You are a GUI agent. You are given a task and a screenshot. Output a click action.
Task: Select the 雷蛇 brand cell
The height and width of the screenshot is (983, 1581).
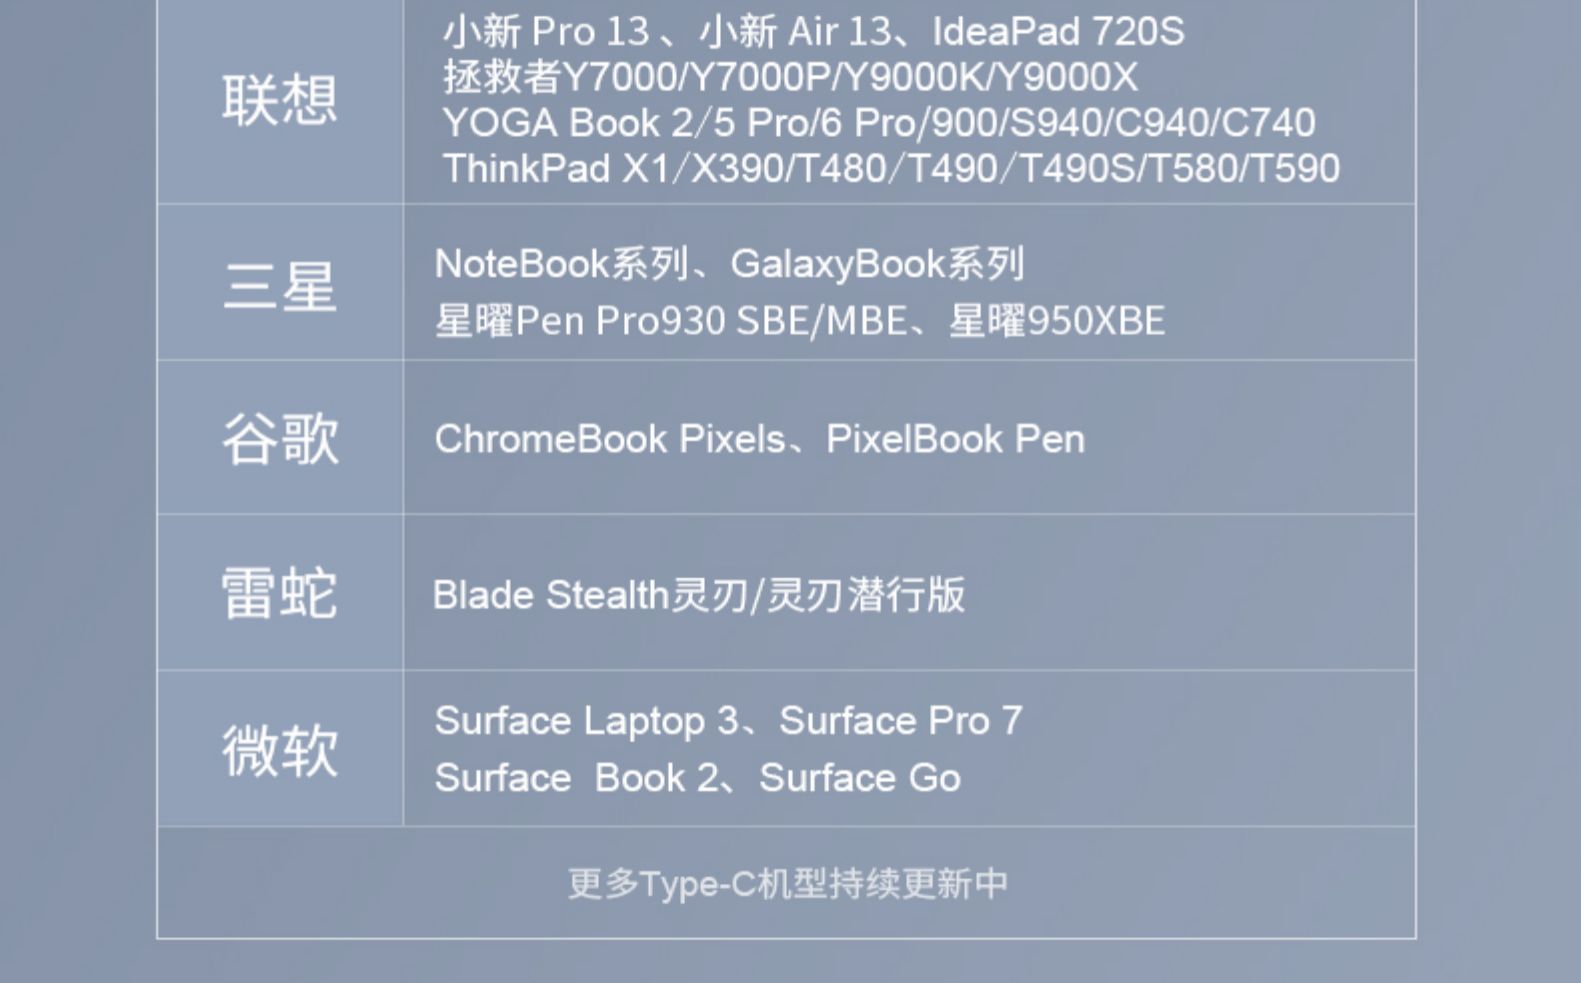pyautogui.click(x=280, y=593)
